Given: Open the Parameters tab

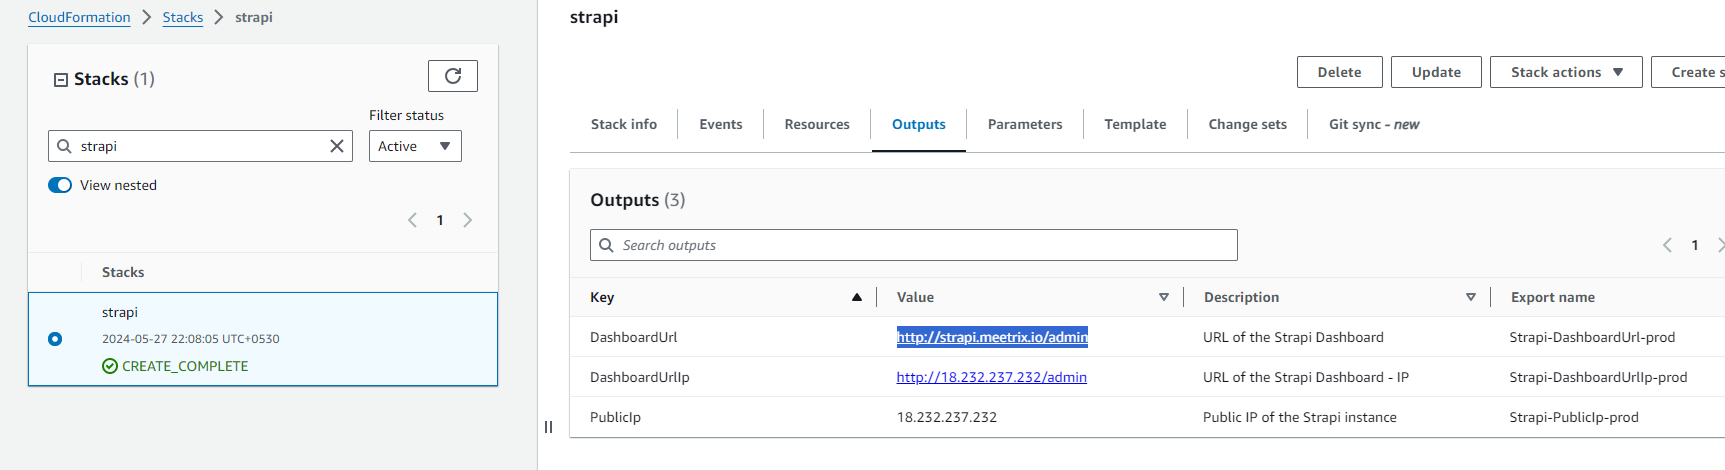Looking at the screenshot, I should pos(1025,124).
